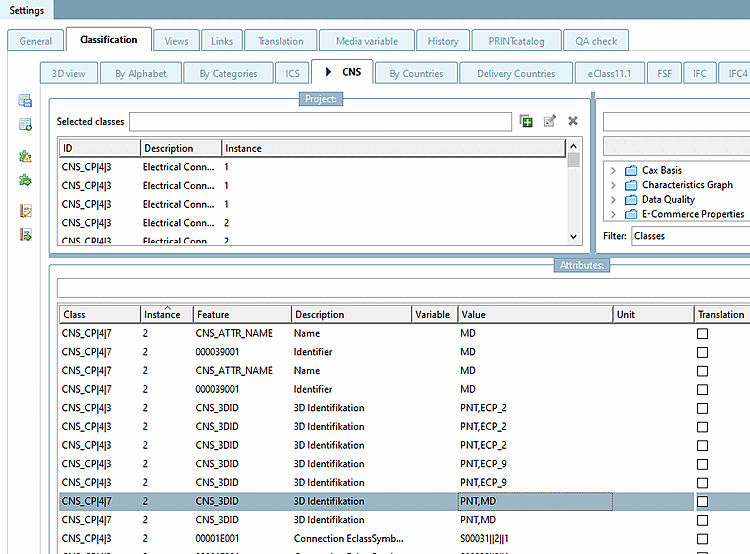Expand the Data Quality folder
This screenshot has height=554, width=750.
612,200
